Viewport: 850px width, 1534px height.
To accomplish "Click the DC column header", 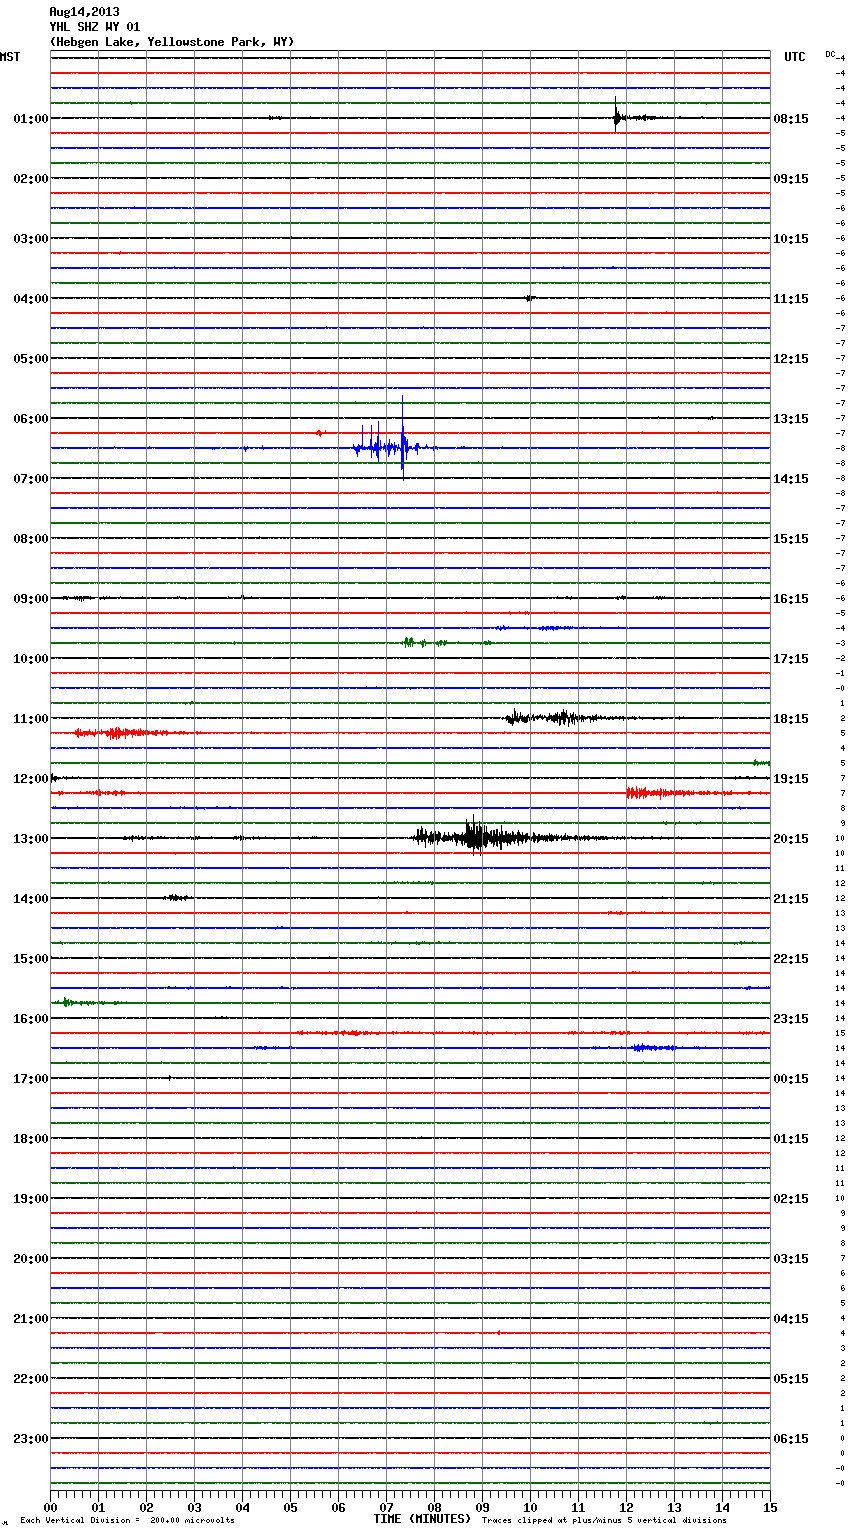I will pyautogui.click(x=830, y=54).
